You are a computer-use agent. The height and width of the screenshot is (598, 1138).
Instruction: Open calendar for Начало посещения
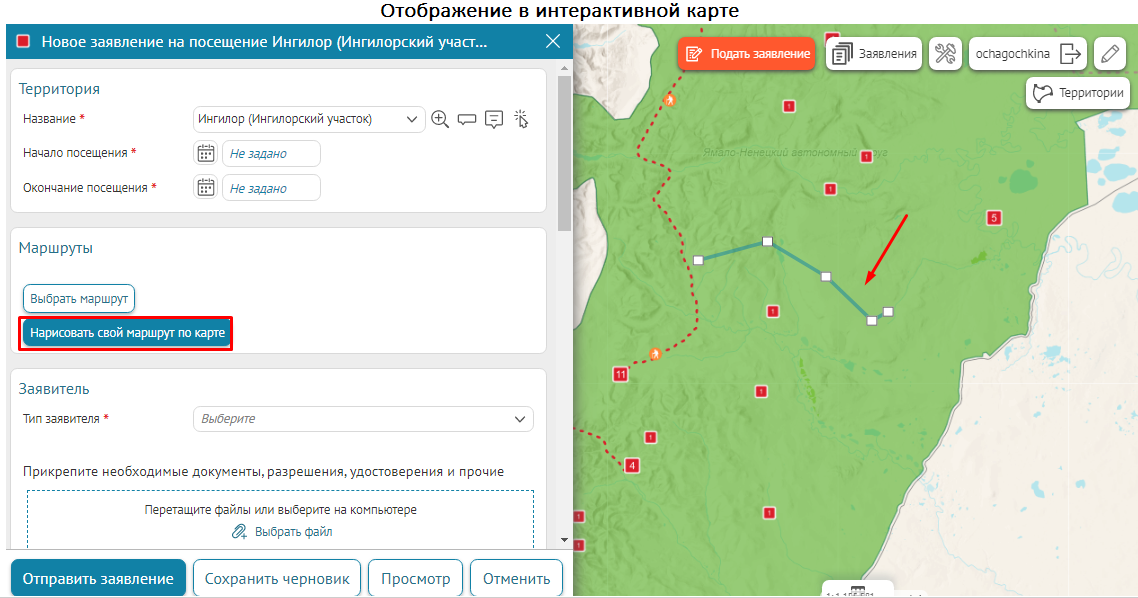click(x=206, y=153)
